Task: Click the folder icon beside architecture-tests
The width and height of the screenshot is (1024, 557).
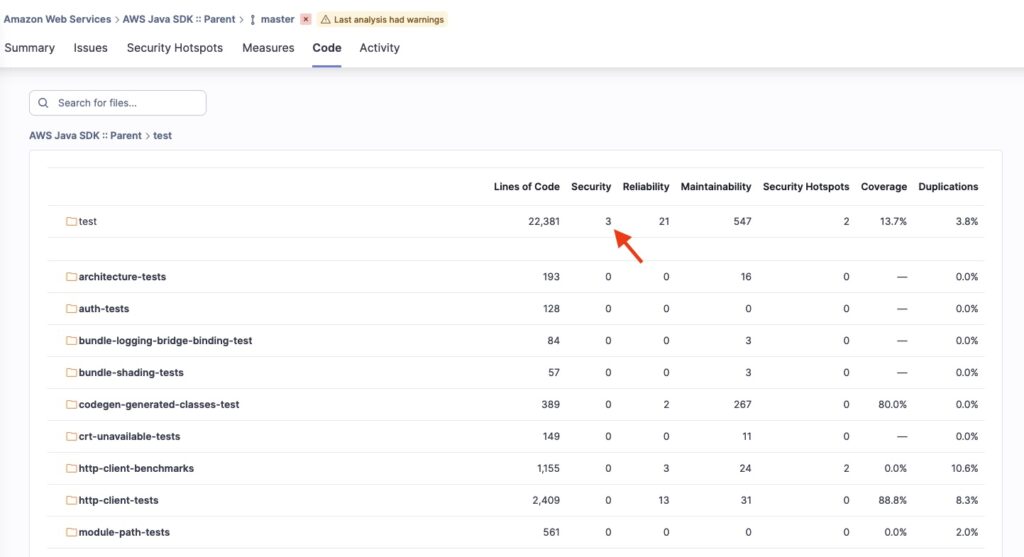Action: (x=71, y=277)
